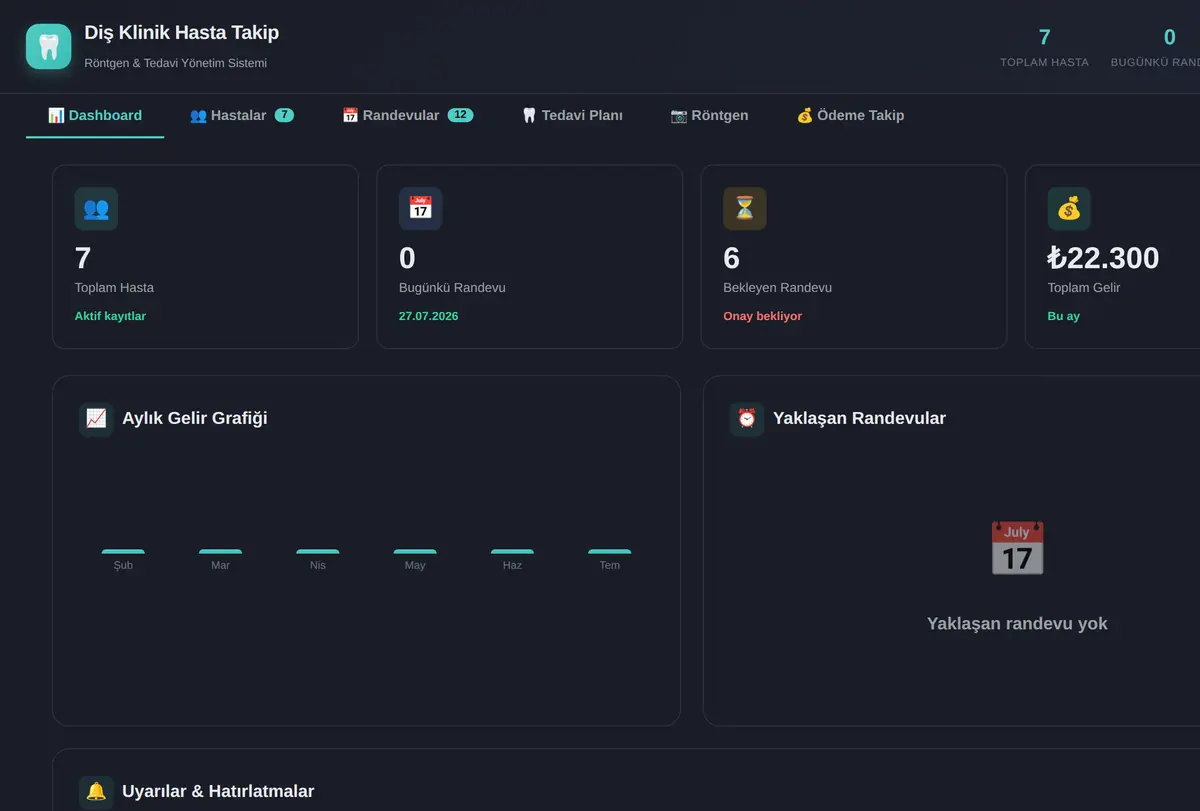Click the "Uyarılar & Hatırlatmalar" heading

[x=218, y=791]
